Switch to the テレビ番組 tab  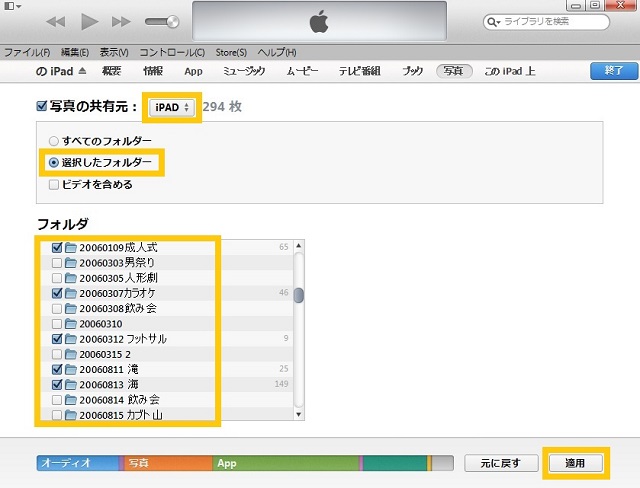[x=360, y=71]
